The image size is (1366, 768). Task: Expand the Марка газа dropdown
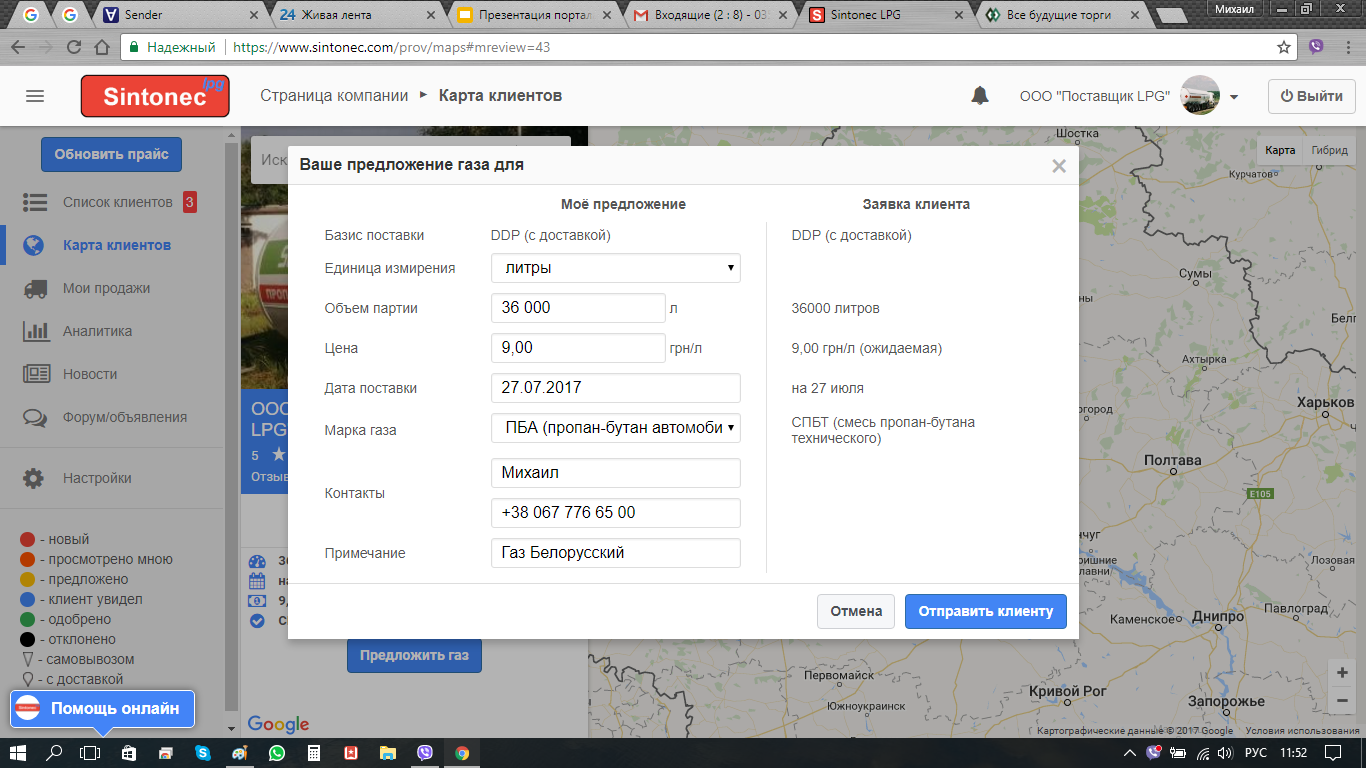click(615, 428)
